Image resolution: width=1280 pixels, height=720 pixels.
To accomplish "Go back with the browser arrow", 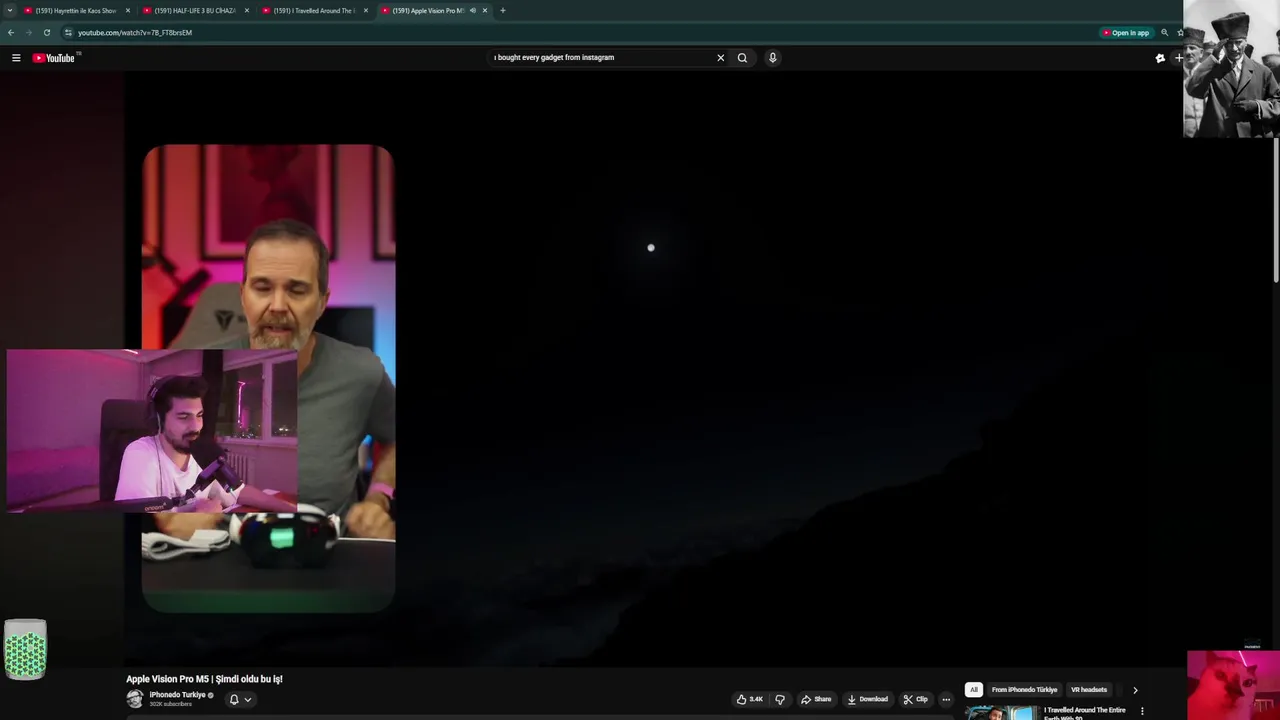I will [x=11, y=32].
